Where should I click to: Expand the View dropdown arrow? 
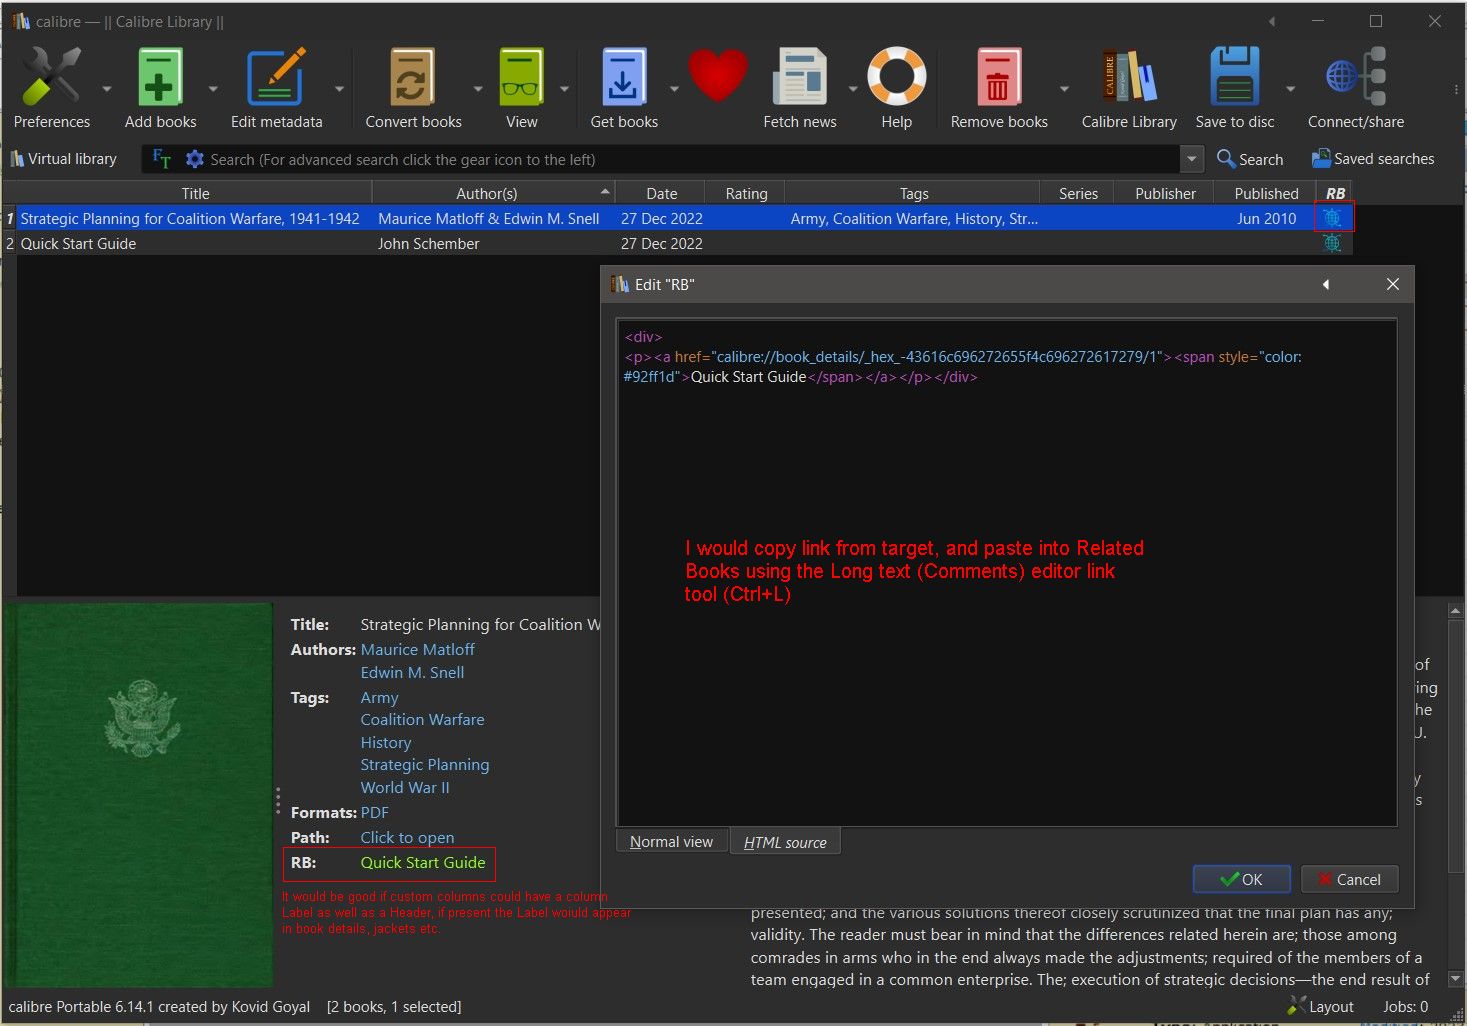pos(564,89)
